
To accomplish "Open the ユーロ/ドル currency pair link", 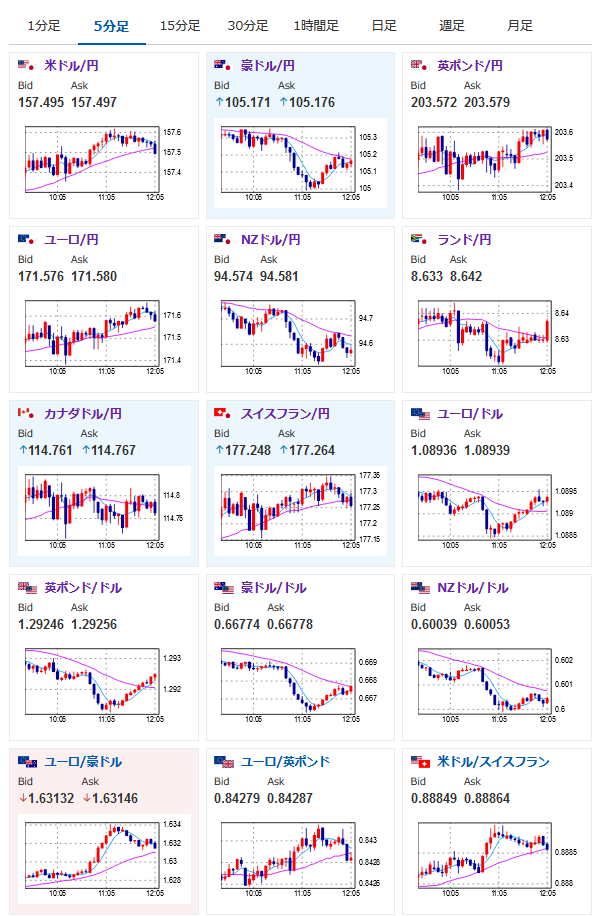I will pos(470,414).
